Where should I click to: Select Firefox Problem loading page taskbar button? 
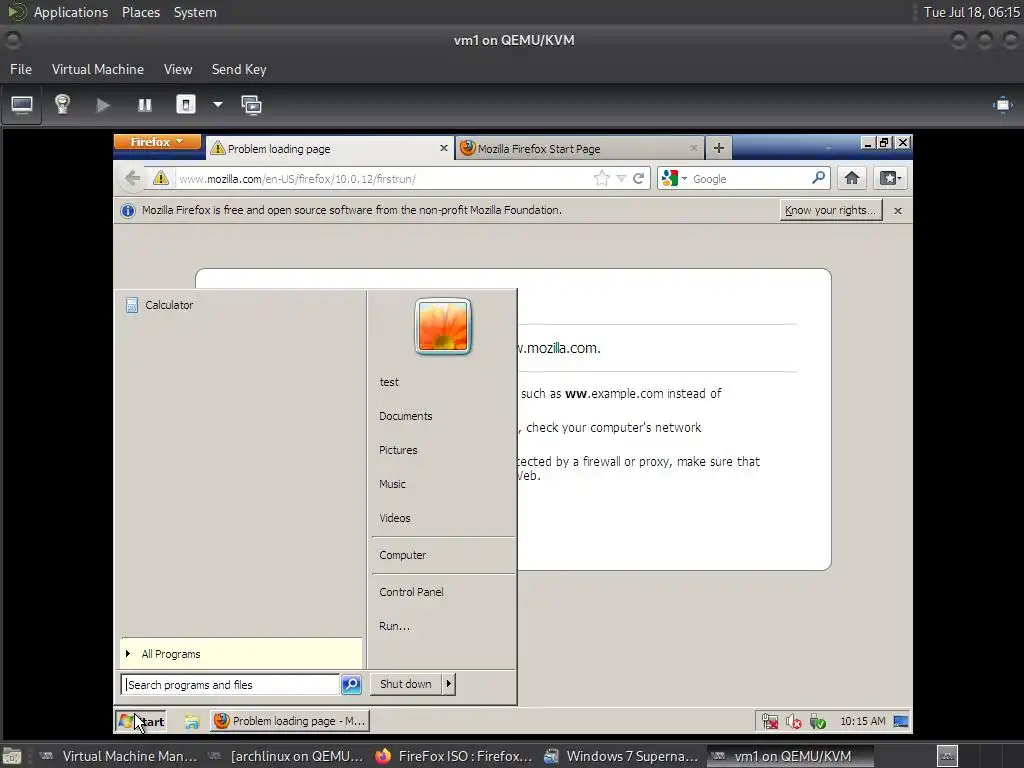[290, 721]
